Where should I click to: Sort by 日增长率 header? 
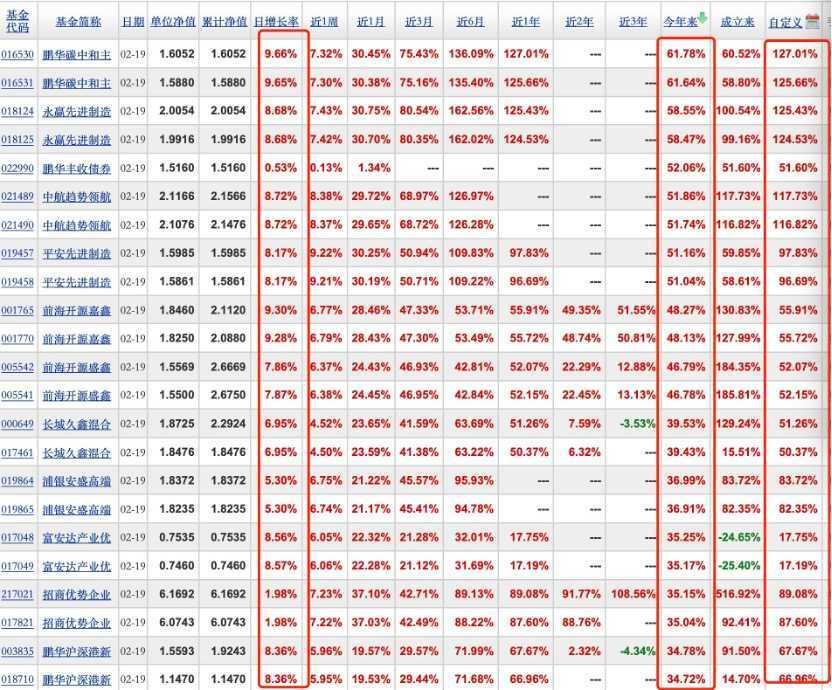pos(276,22)
